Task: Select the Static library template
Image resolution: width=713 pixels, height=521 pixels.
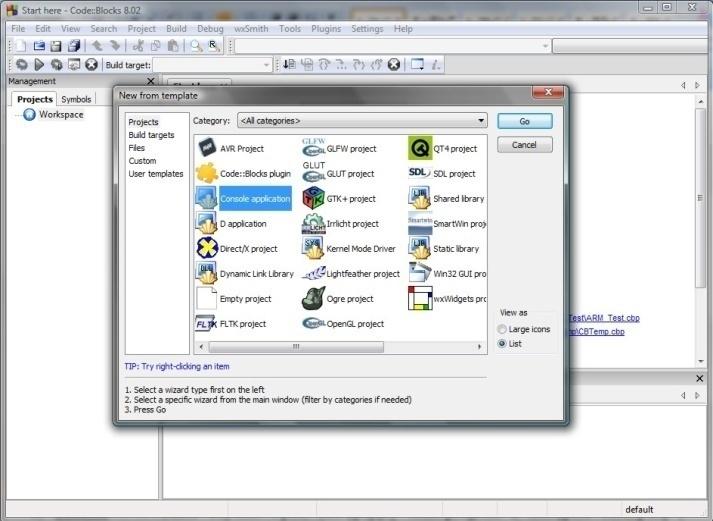Action: [x=444, y=249]
